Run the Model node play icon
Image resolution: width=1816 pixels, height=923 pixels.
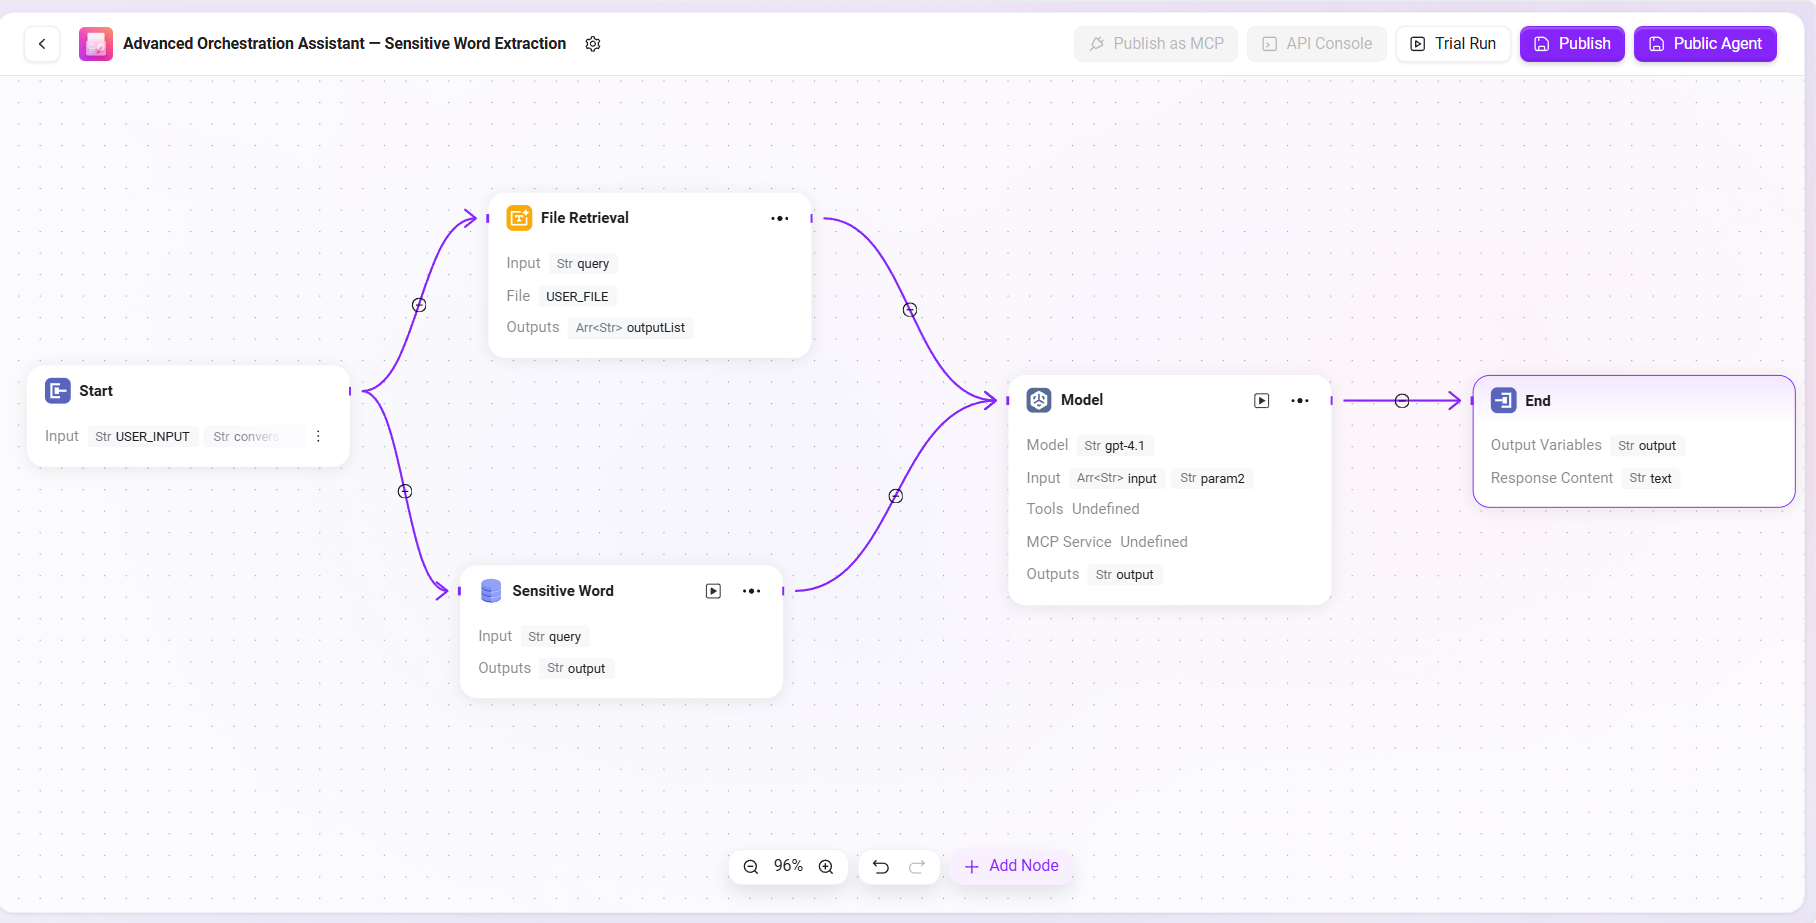1262,401
